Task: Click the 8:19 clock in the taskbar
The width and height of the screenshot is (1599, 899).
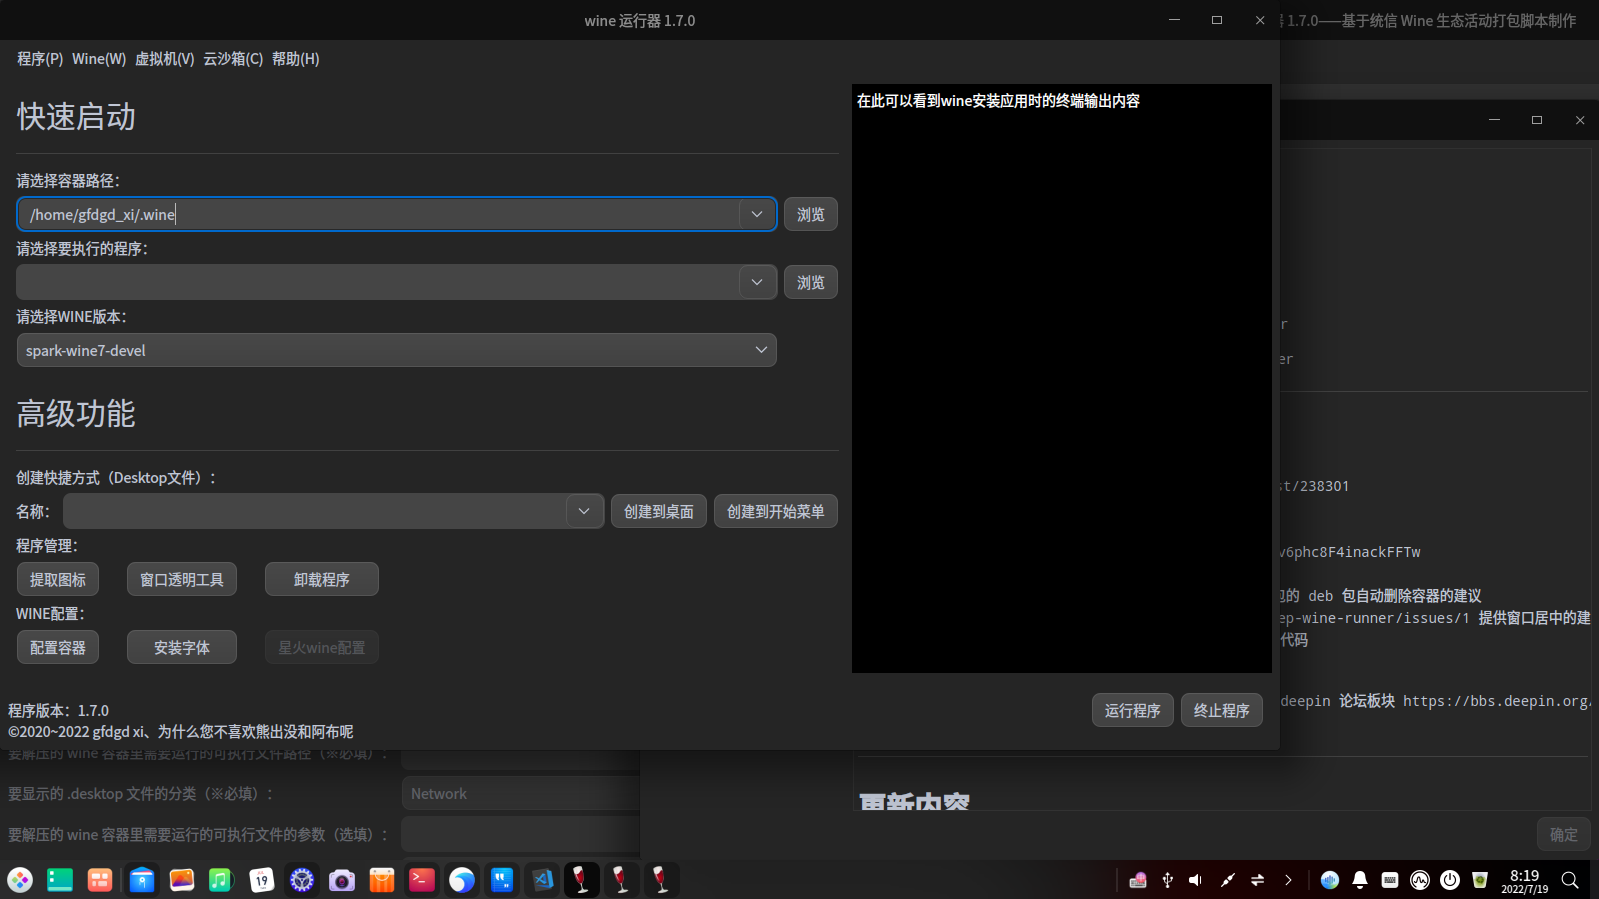Action: (1524, 880)
